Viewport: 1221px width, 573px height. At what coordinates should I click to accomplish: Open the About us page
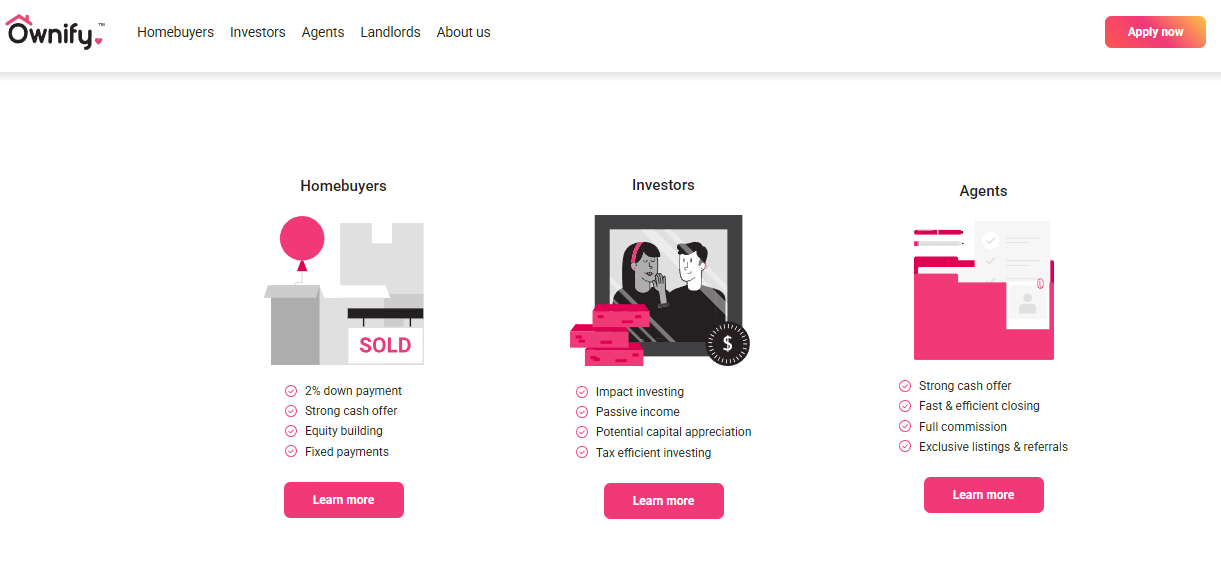(x=463, y=32)
